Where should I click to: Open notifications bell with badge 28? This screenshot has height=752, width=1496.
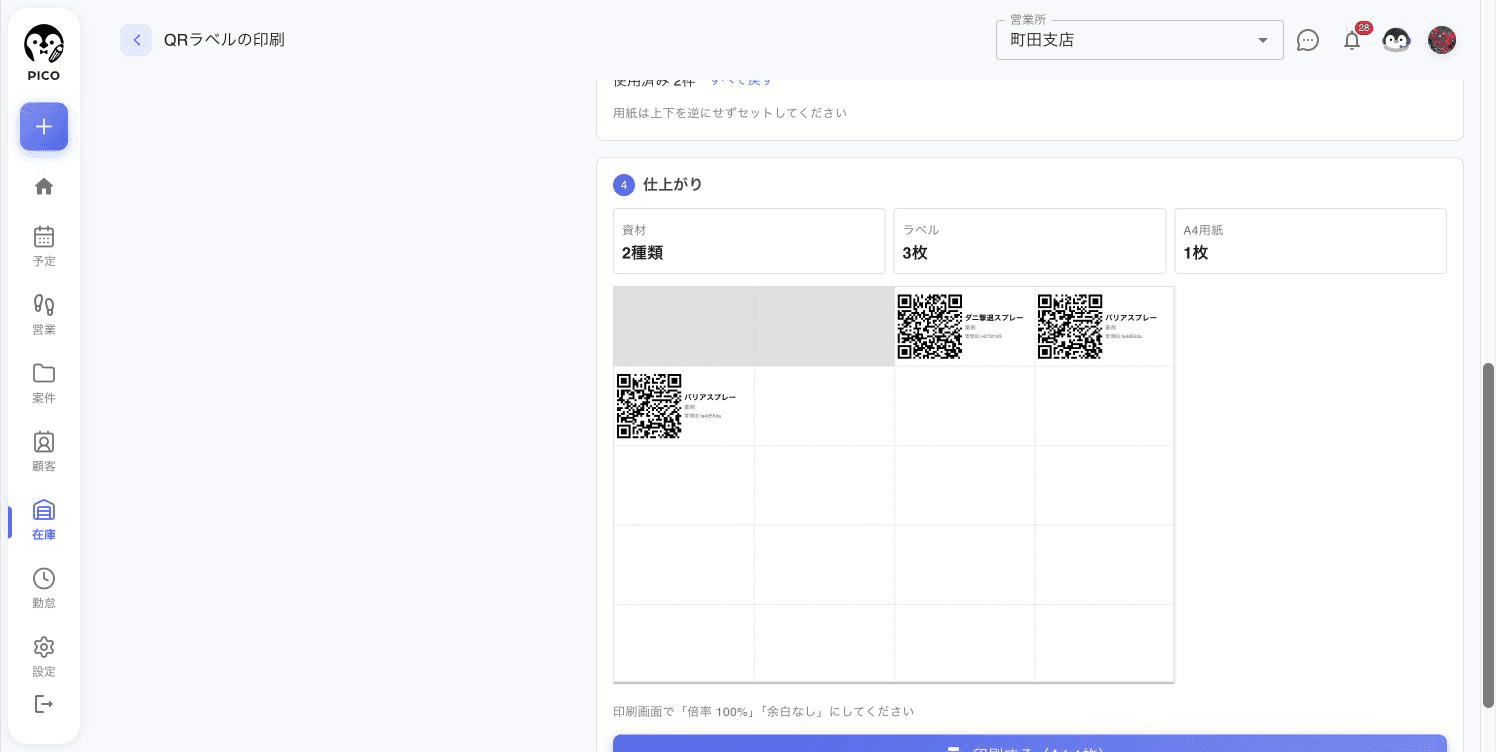coord(1352,40)
